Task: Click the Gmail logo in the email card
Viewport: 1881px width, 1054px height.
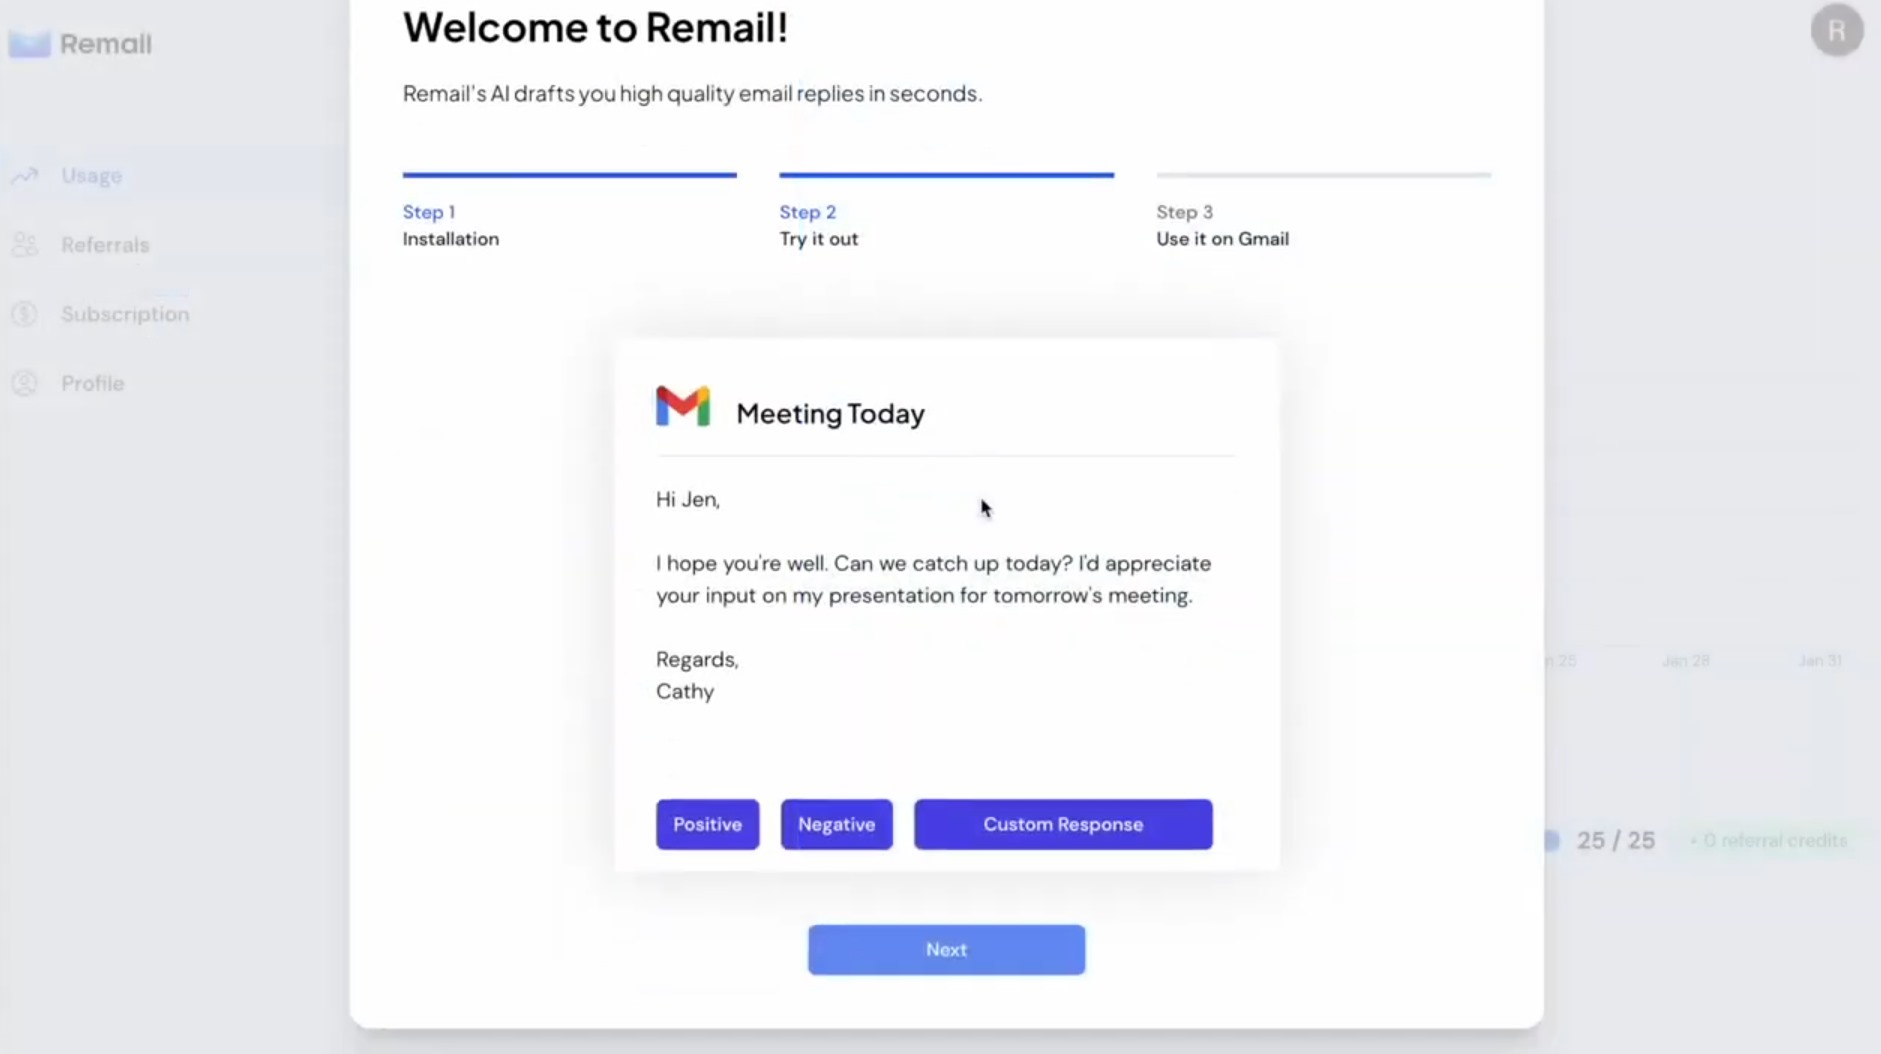Action: click(x=683, y=407)
